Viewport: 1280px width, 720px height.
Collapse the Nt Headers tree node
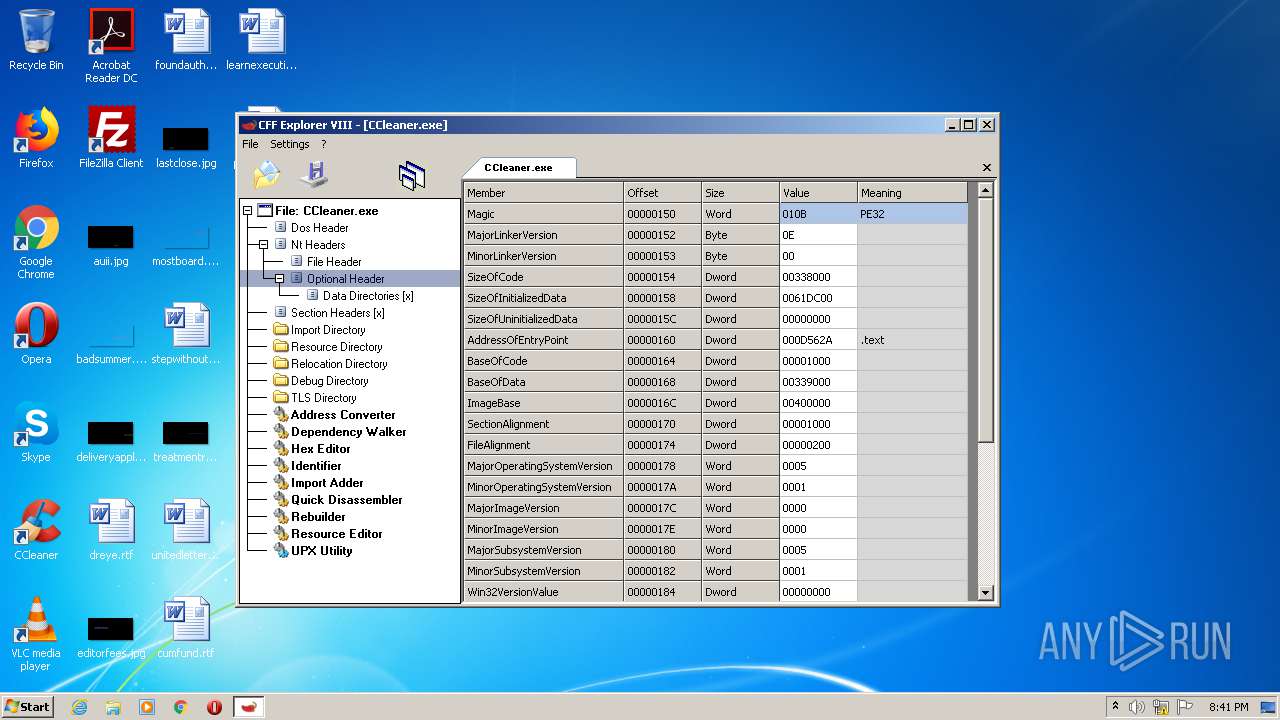coord(263,245)
